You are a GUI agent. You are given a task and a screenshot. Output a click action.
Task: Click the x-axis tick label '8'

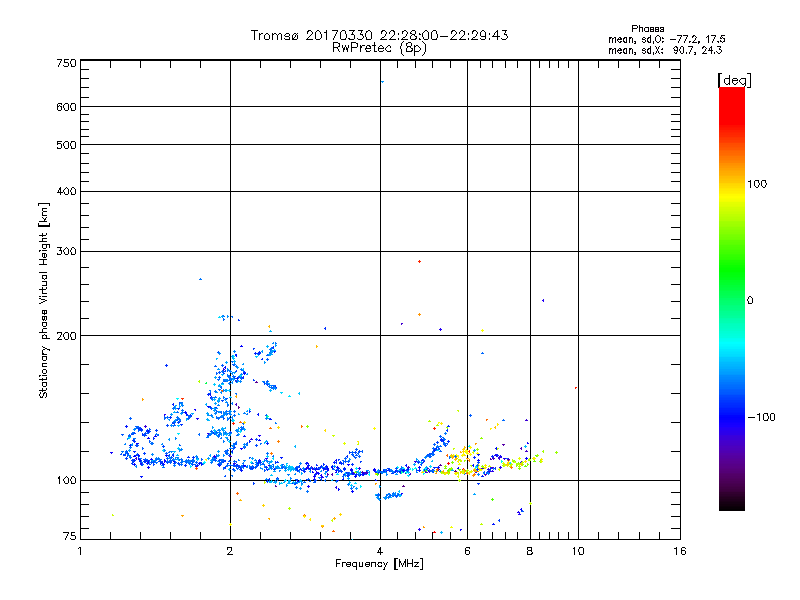point(530,551)
